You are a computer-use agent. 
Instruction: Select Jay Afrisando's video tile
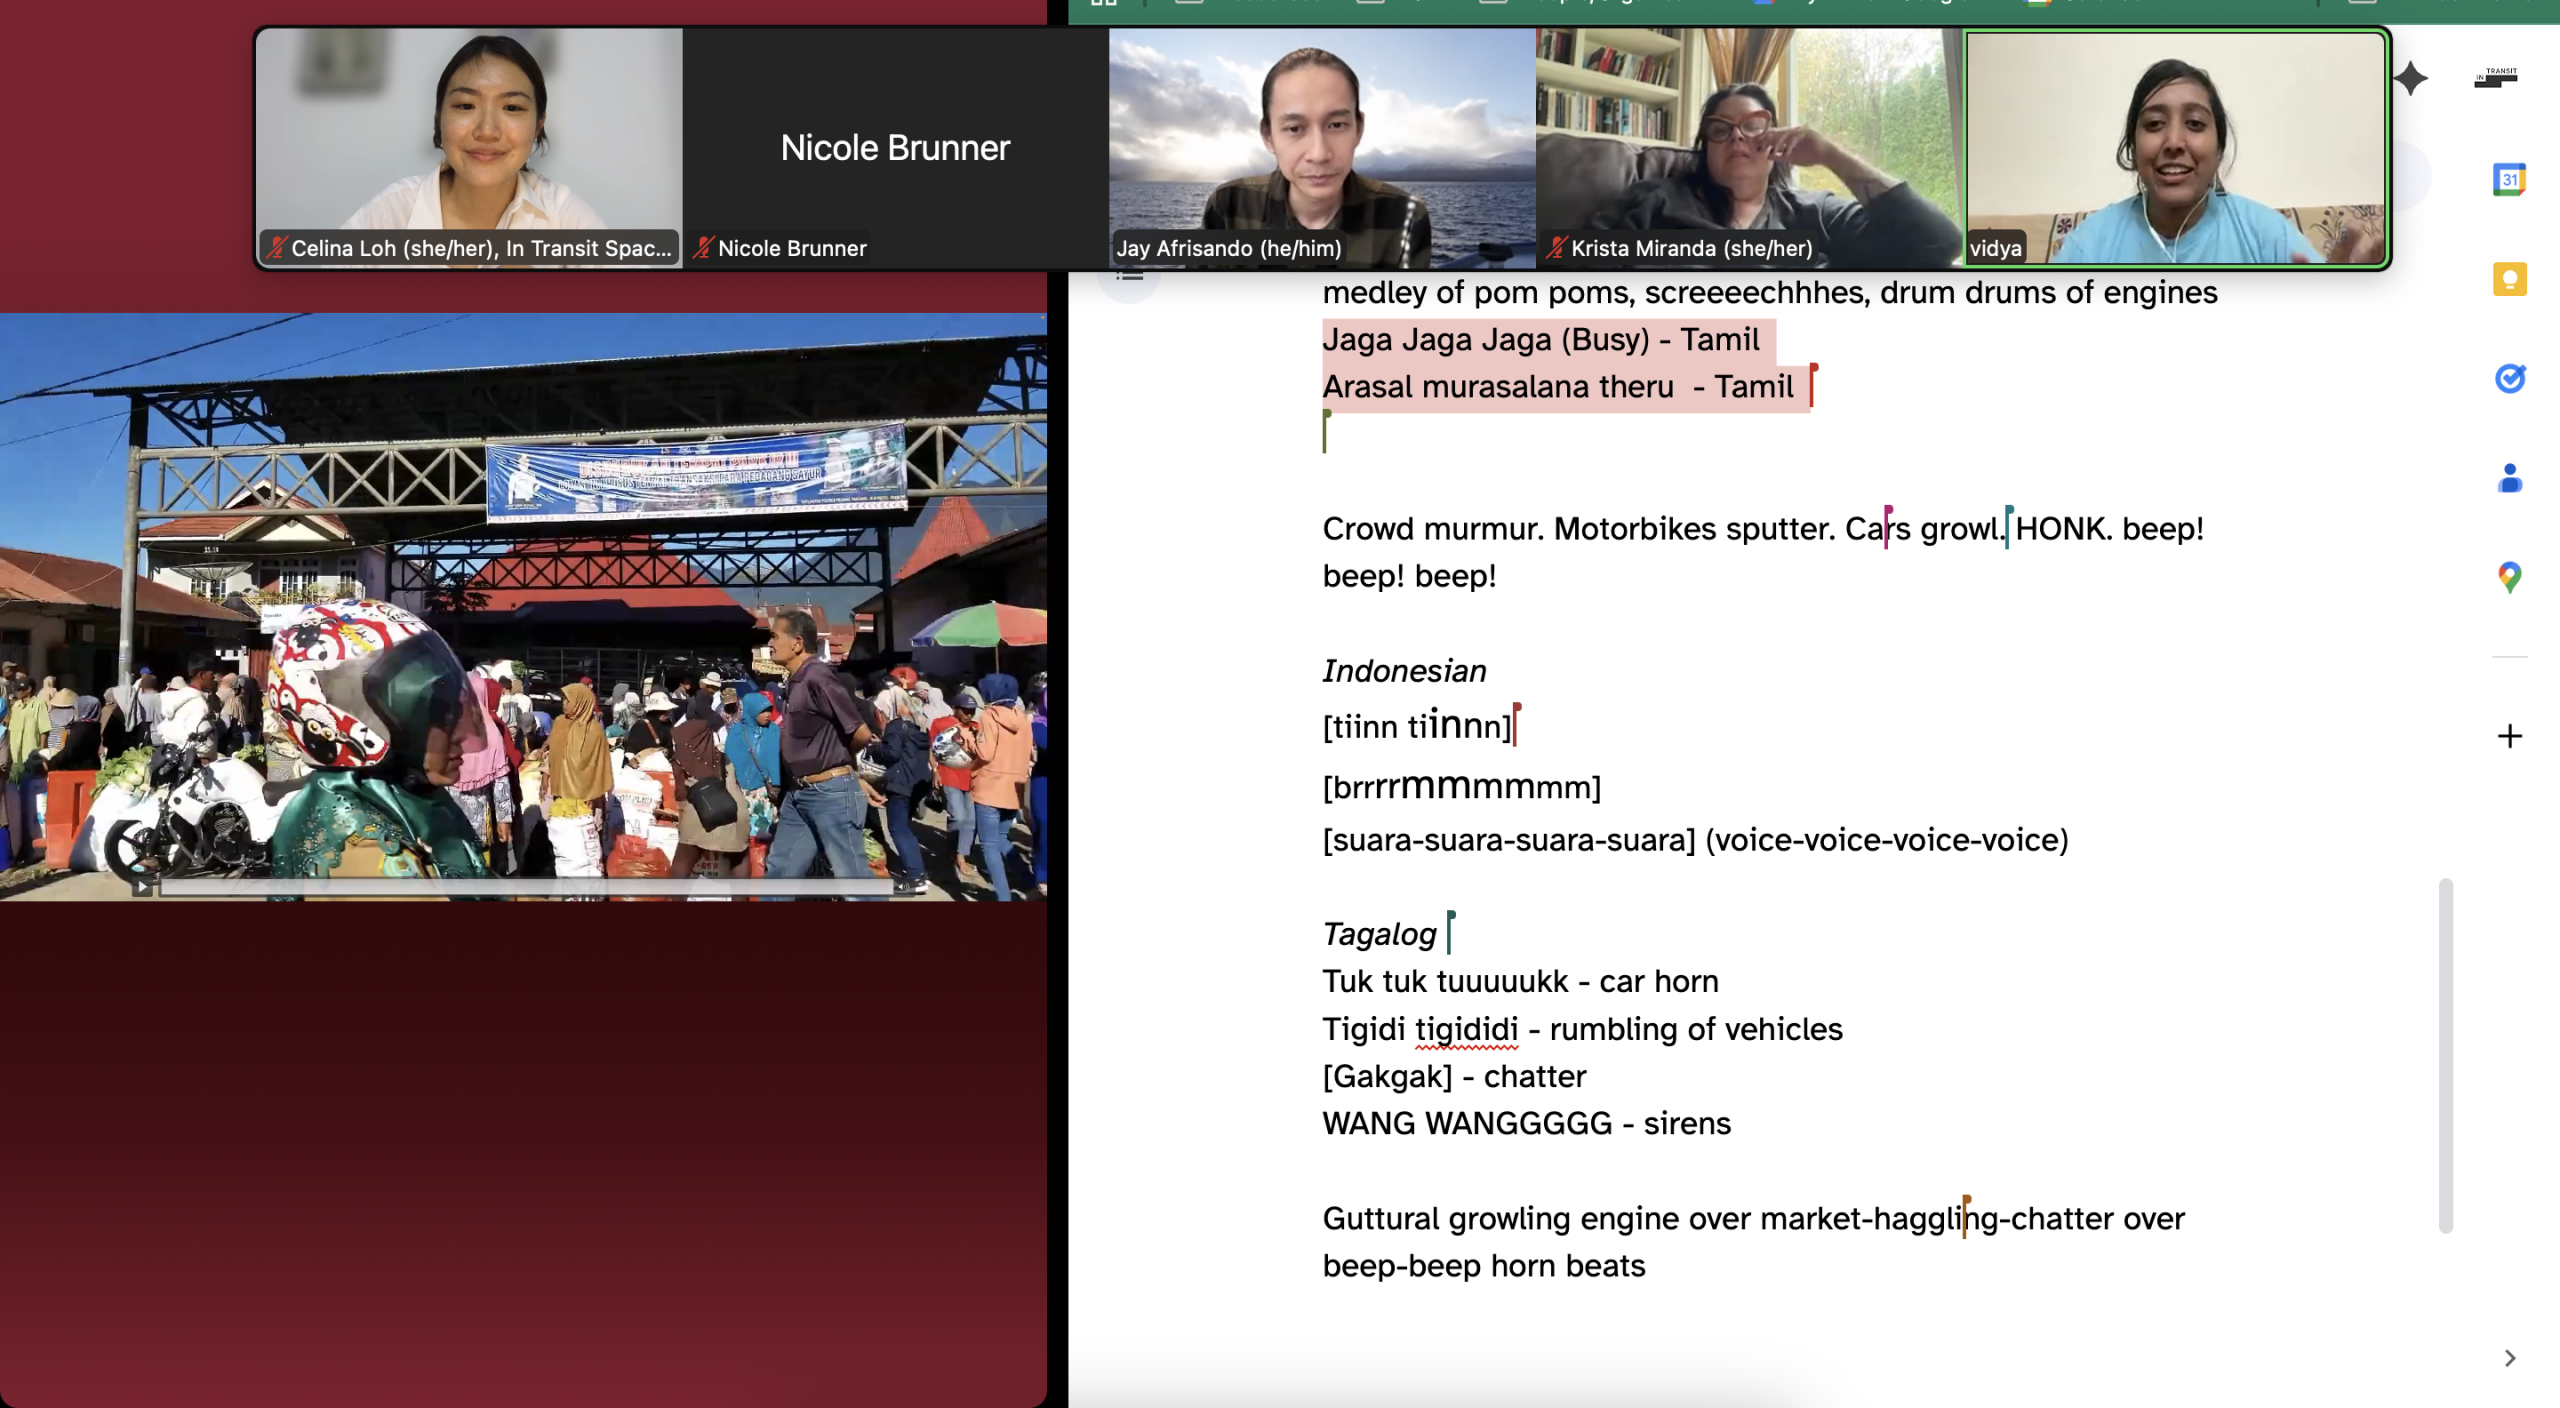coord(1321,147)
